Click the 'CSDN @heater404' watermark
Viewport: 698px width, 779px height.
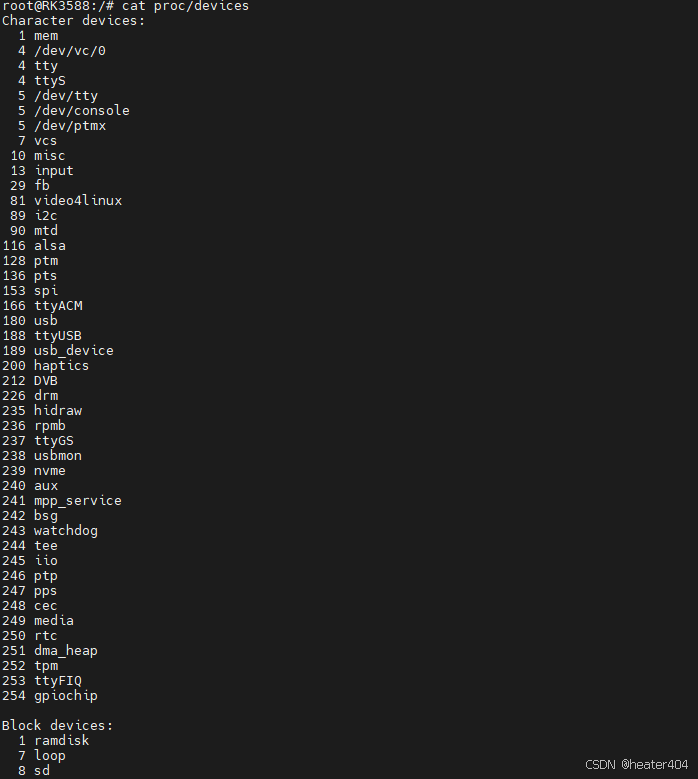[636, 765]
